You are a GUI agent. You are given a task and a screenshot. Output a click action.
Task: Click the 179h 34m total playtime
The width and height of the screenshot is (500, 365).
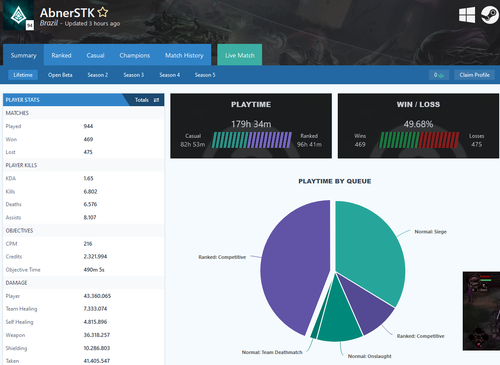coord(251,124)
